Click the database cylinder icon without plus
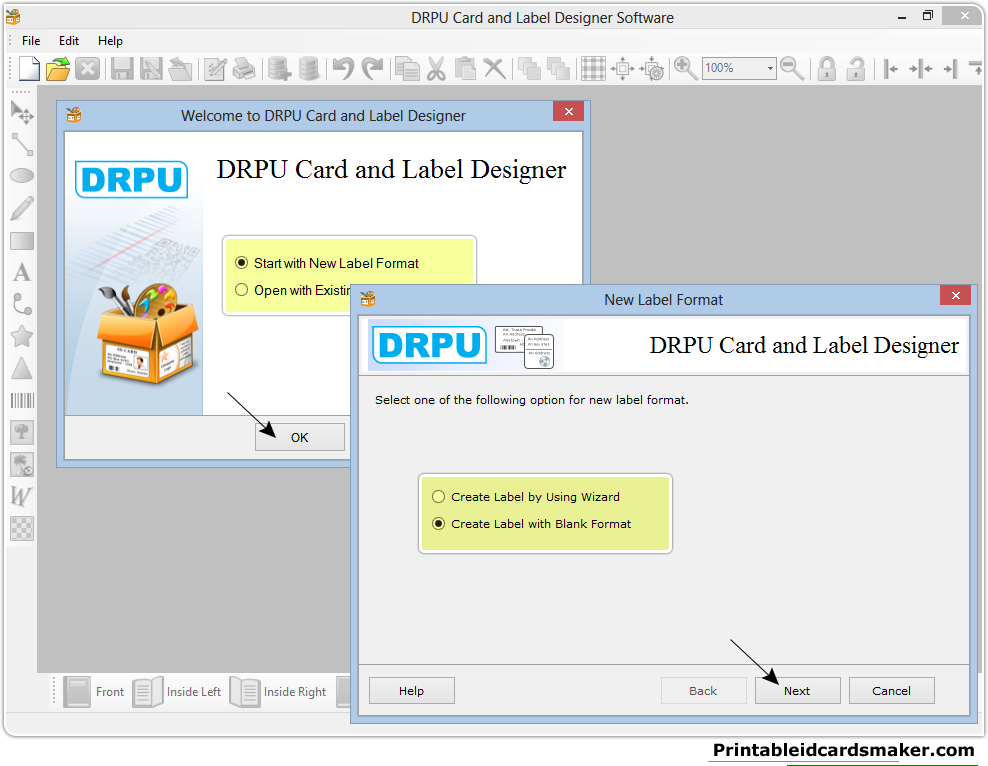The image size is (988, 766). click(309, 68)
